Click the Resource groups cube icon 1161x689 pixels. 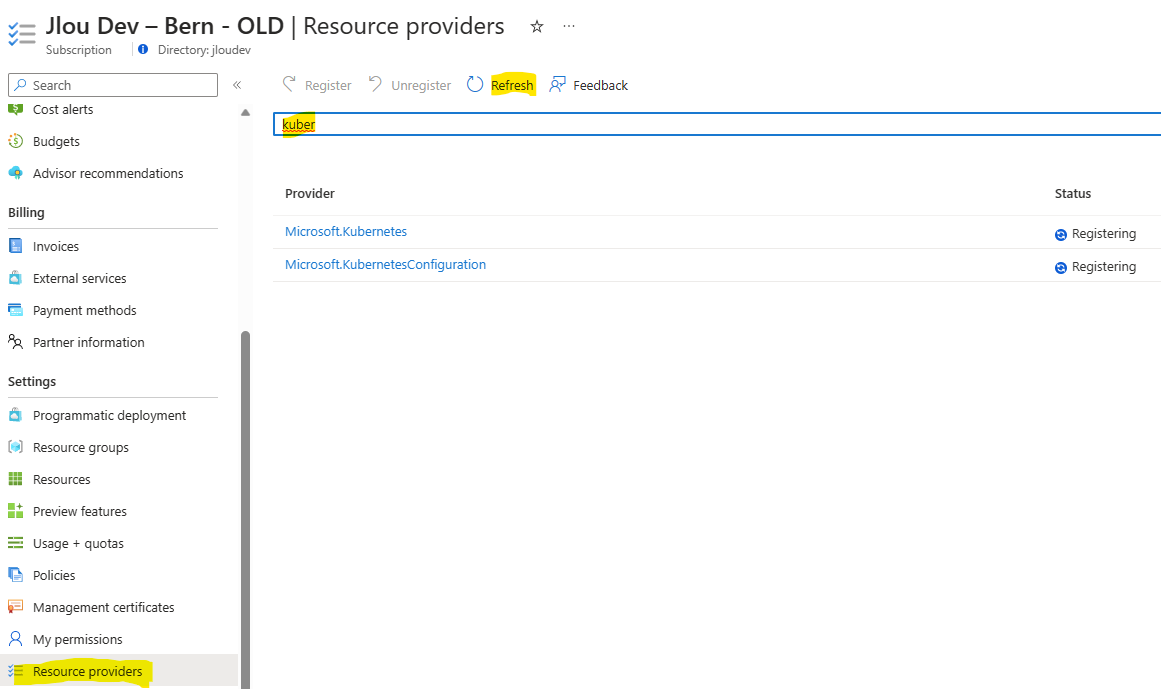coord(16,446)
